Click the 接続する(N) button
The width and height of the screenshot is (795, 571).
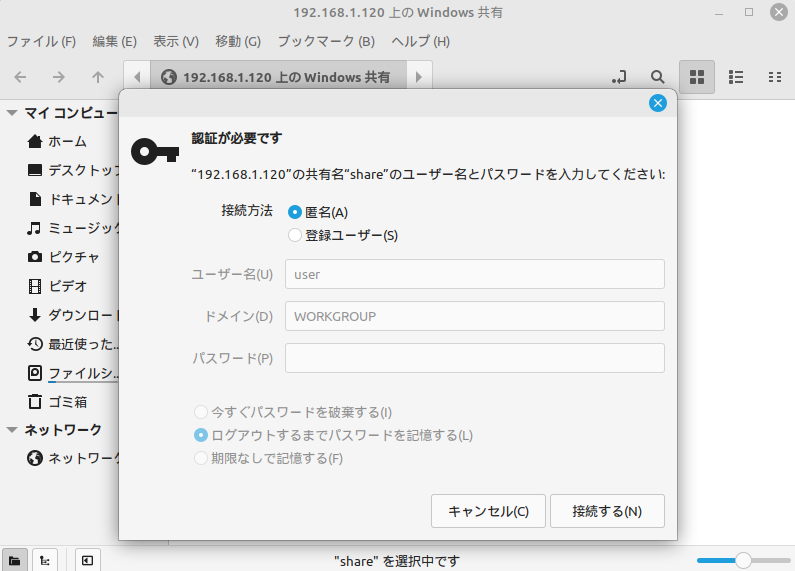click(607, 511)
